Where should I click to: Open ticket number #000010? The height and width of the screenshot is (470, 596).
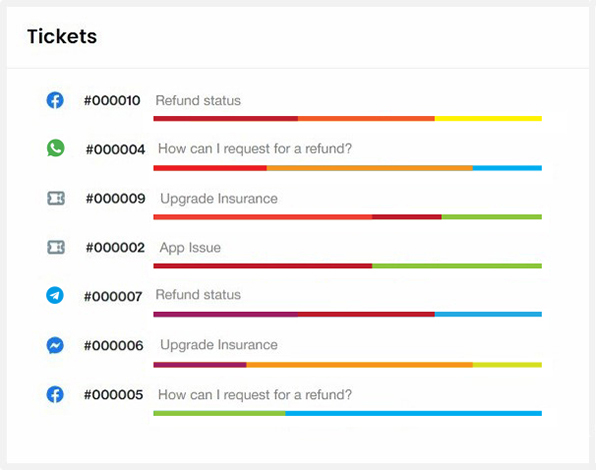pos(112,101)
